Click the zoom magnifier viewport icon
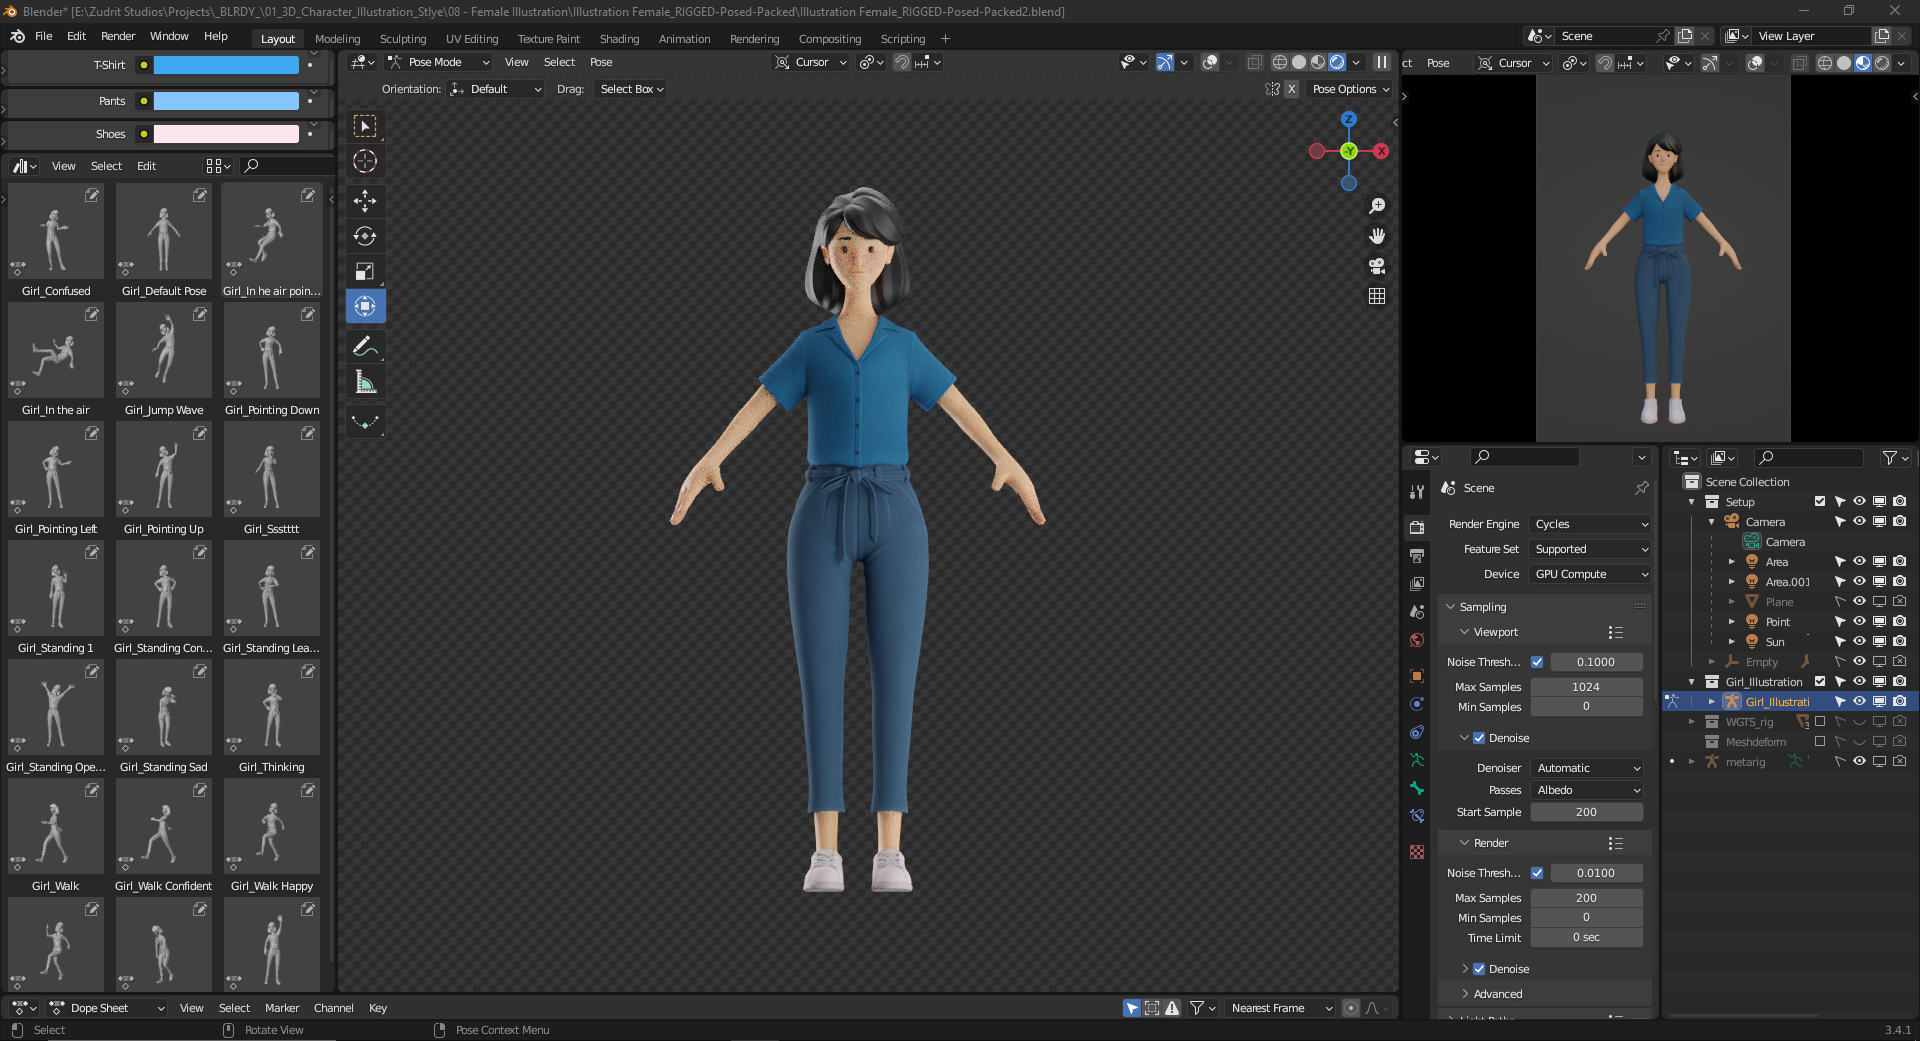 pyautogui.click(x=1377, y=206)
